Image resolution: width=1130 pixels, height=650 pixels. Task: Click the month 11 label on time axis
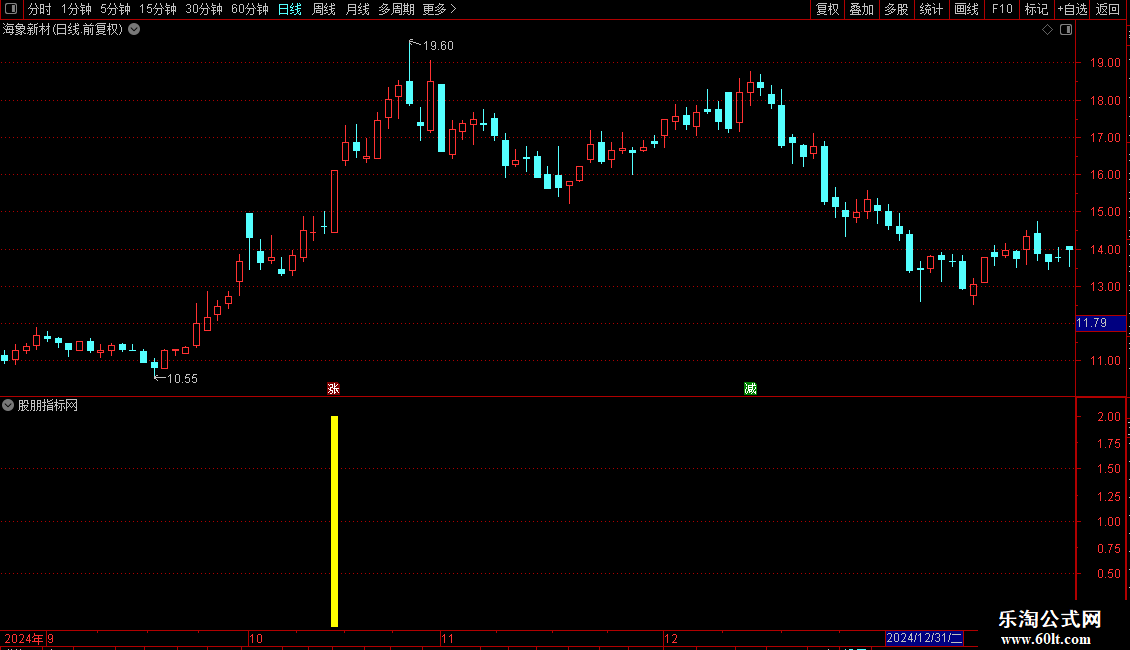coord(448,639)
